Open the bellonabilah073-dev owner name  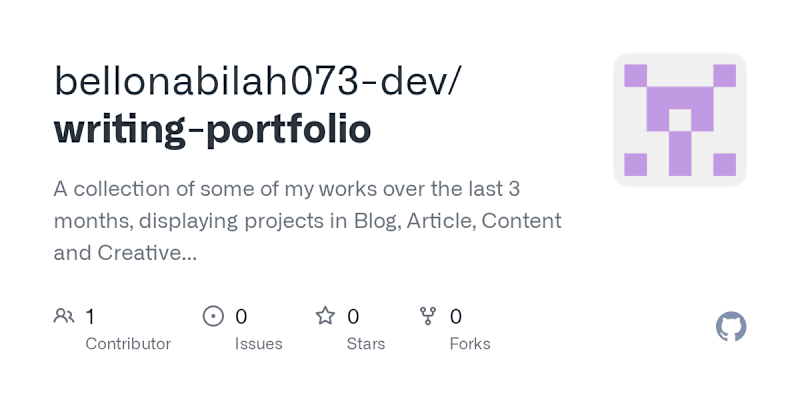257,81
